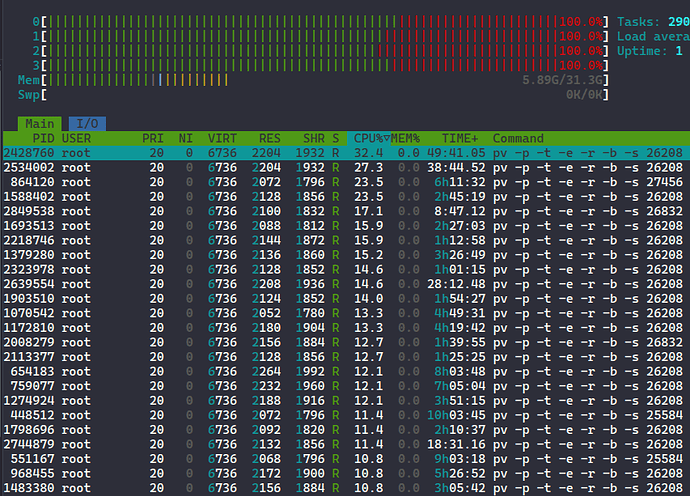Select process row PID 551167
This screenshot has width=690, height=496.
coord(346,458)
